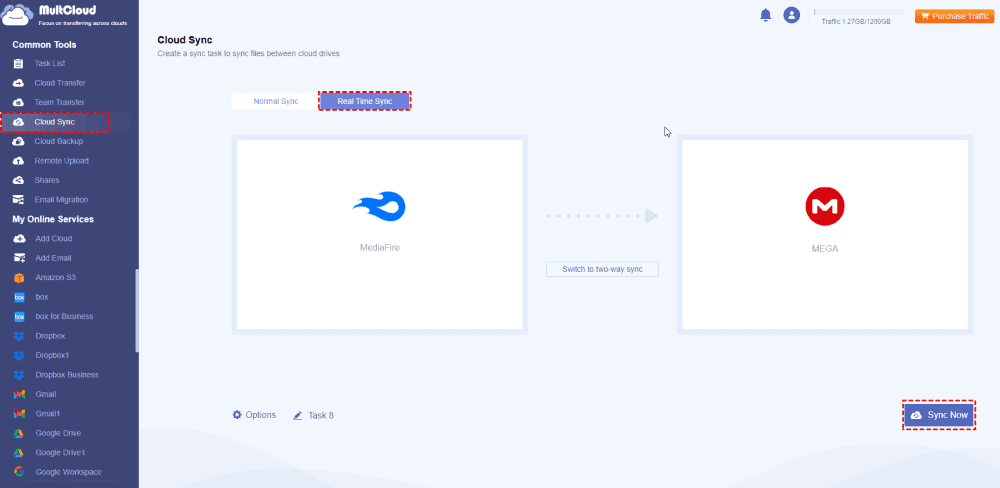This screenshot has width=1000, height=488.
Task: Click the Google Workspace icon
Action: [x=19, y=472]
